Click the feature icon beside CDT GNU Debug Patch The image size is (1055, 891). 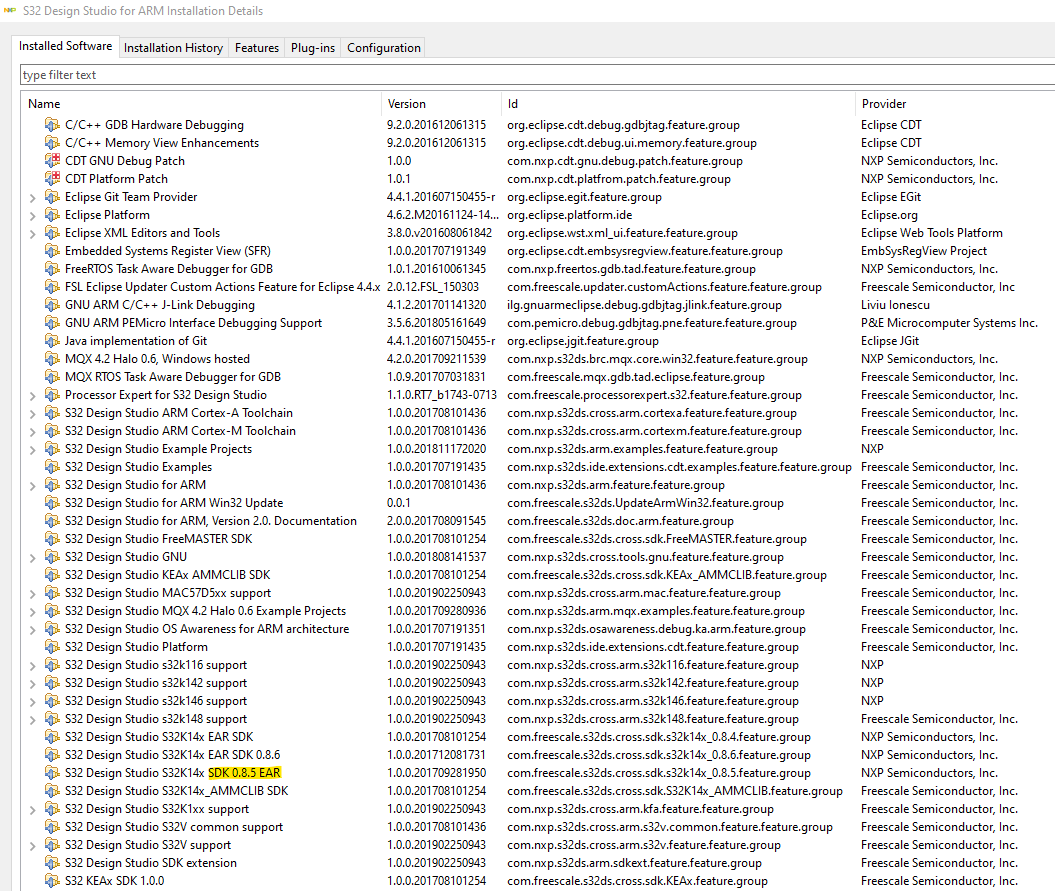pyautogui.click(x=51, y=160)
